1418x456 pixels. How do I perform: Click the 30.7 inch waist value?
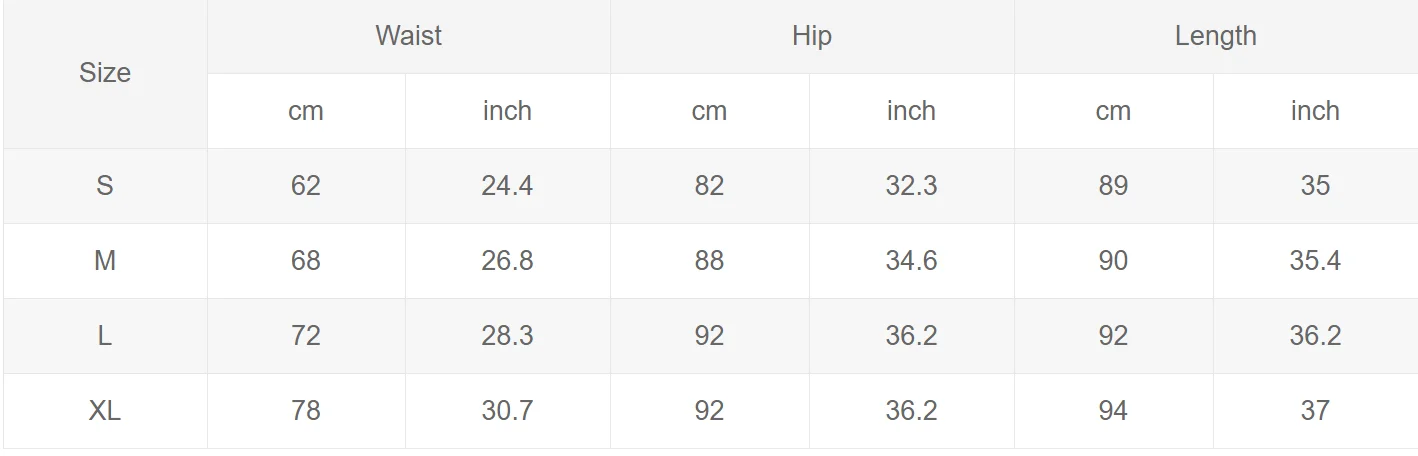[x=508, y=411]
